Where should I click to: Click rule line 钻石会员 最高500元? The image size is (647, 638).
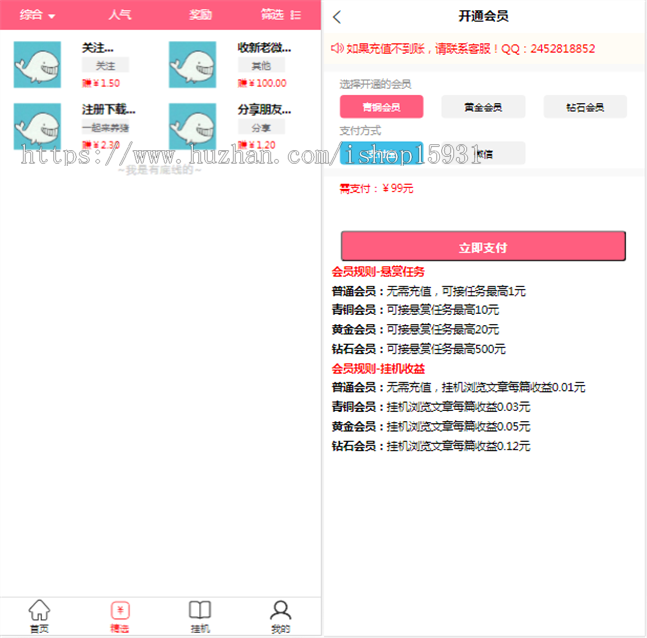pyautogui.click(x=418, y=349)
